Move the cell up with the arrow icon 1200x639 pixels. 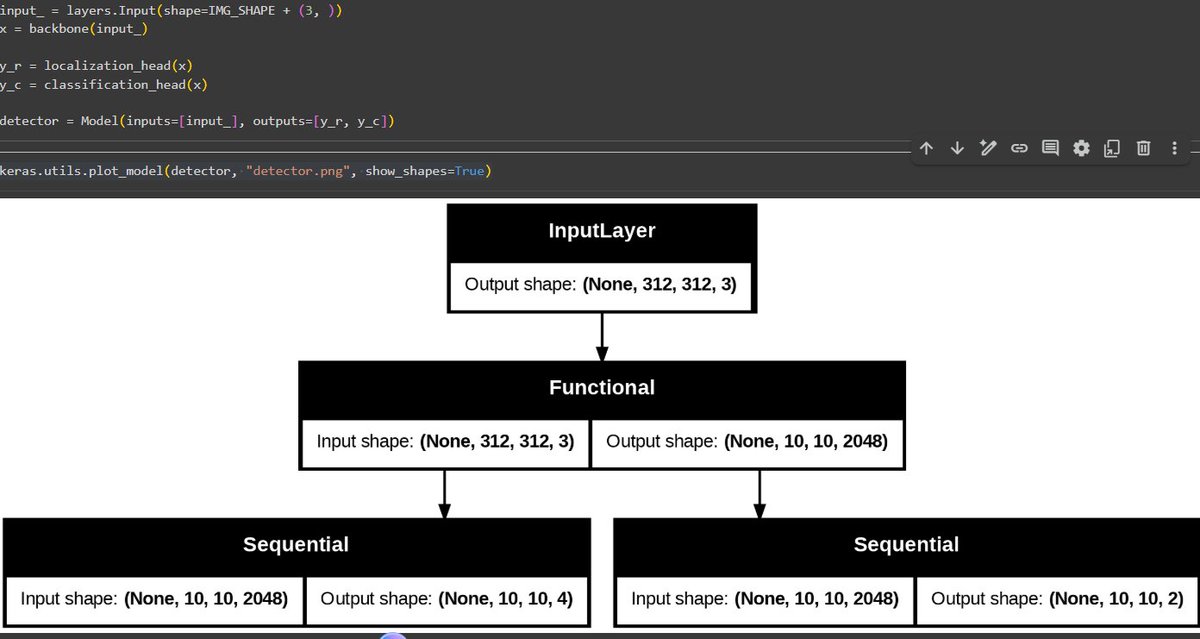coord(926,149)
